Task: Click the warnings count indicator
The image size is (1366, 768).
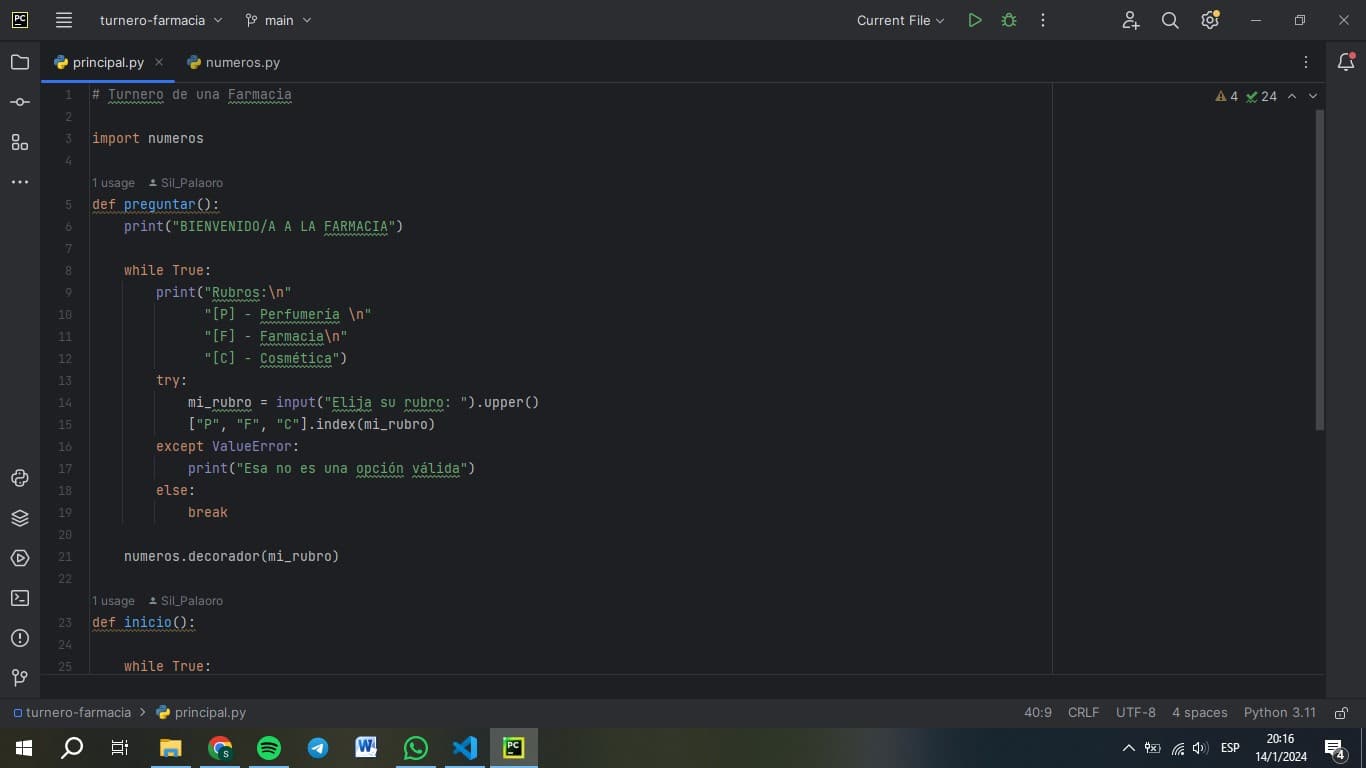Action: pyautogui.click(x=1227, y=96)
